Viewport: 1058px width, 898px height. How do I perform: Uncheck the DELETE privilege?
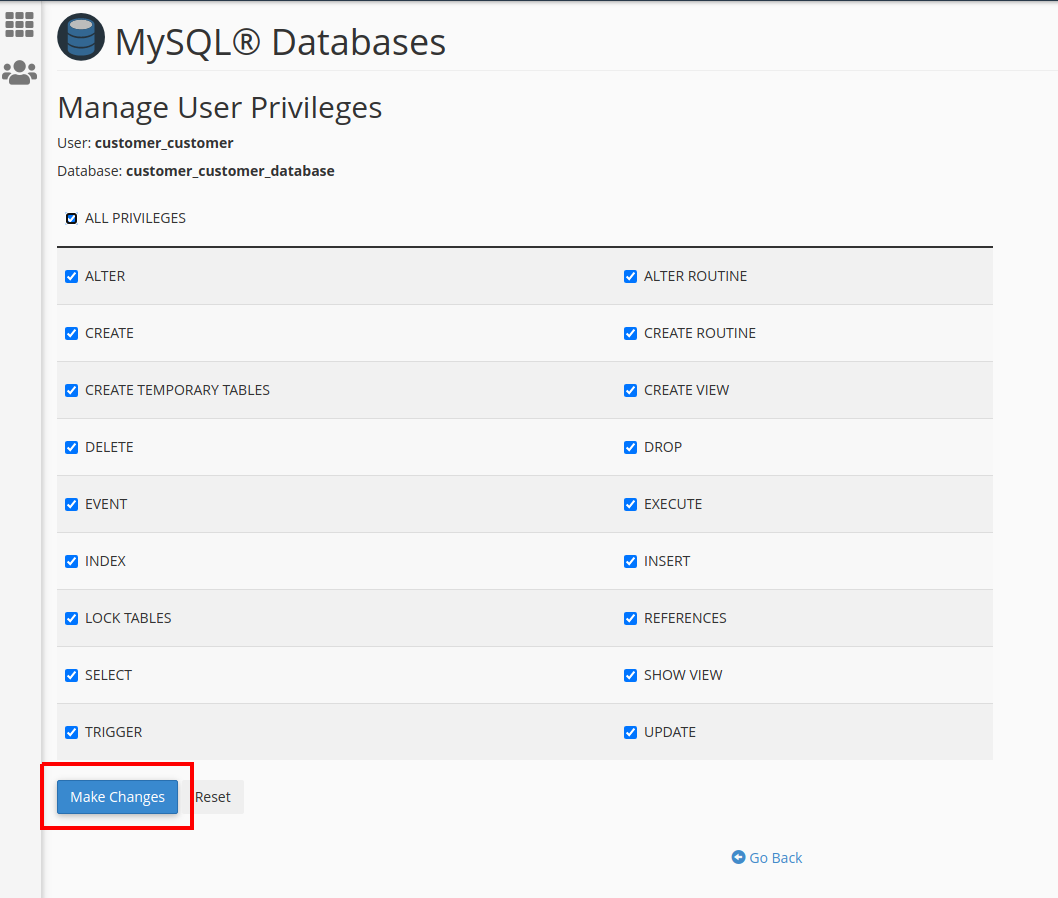tap(72, 447)
